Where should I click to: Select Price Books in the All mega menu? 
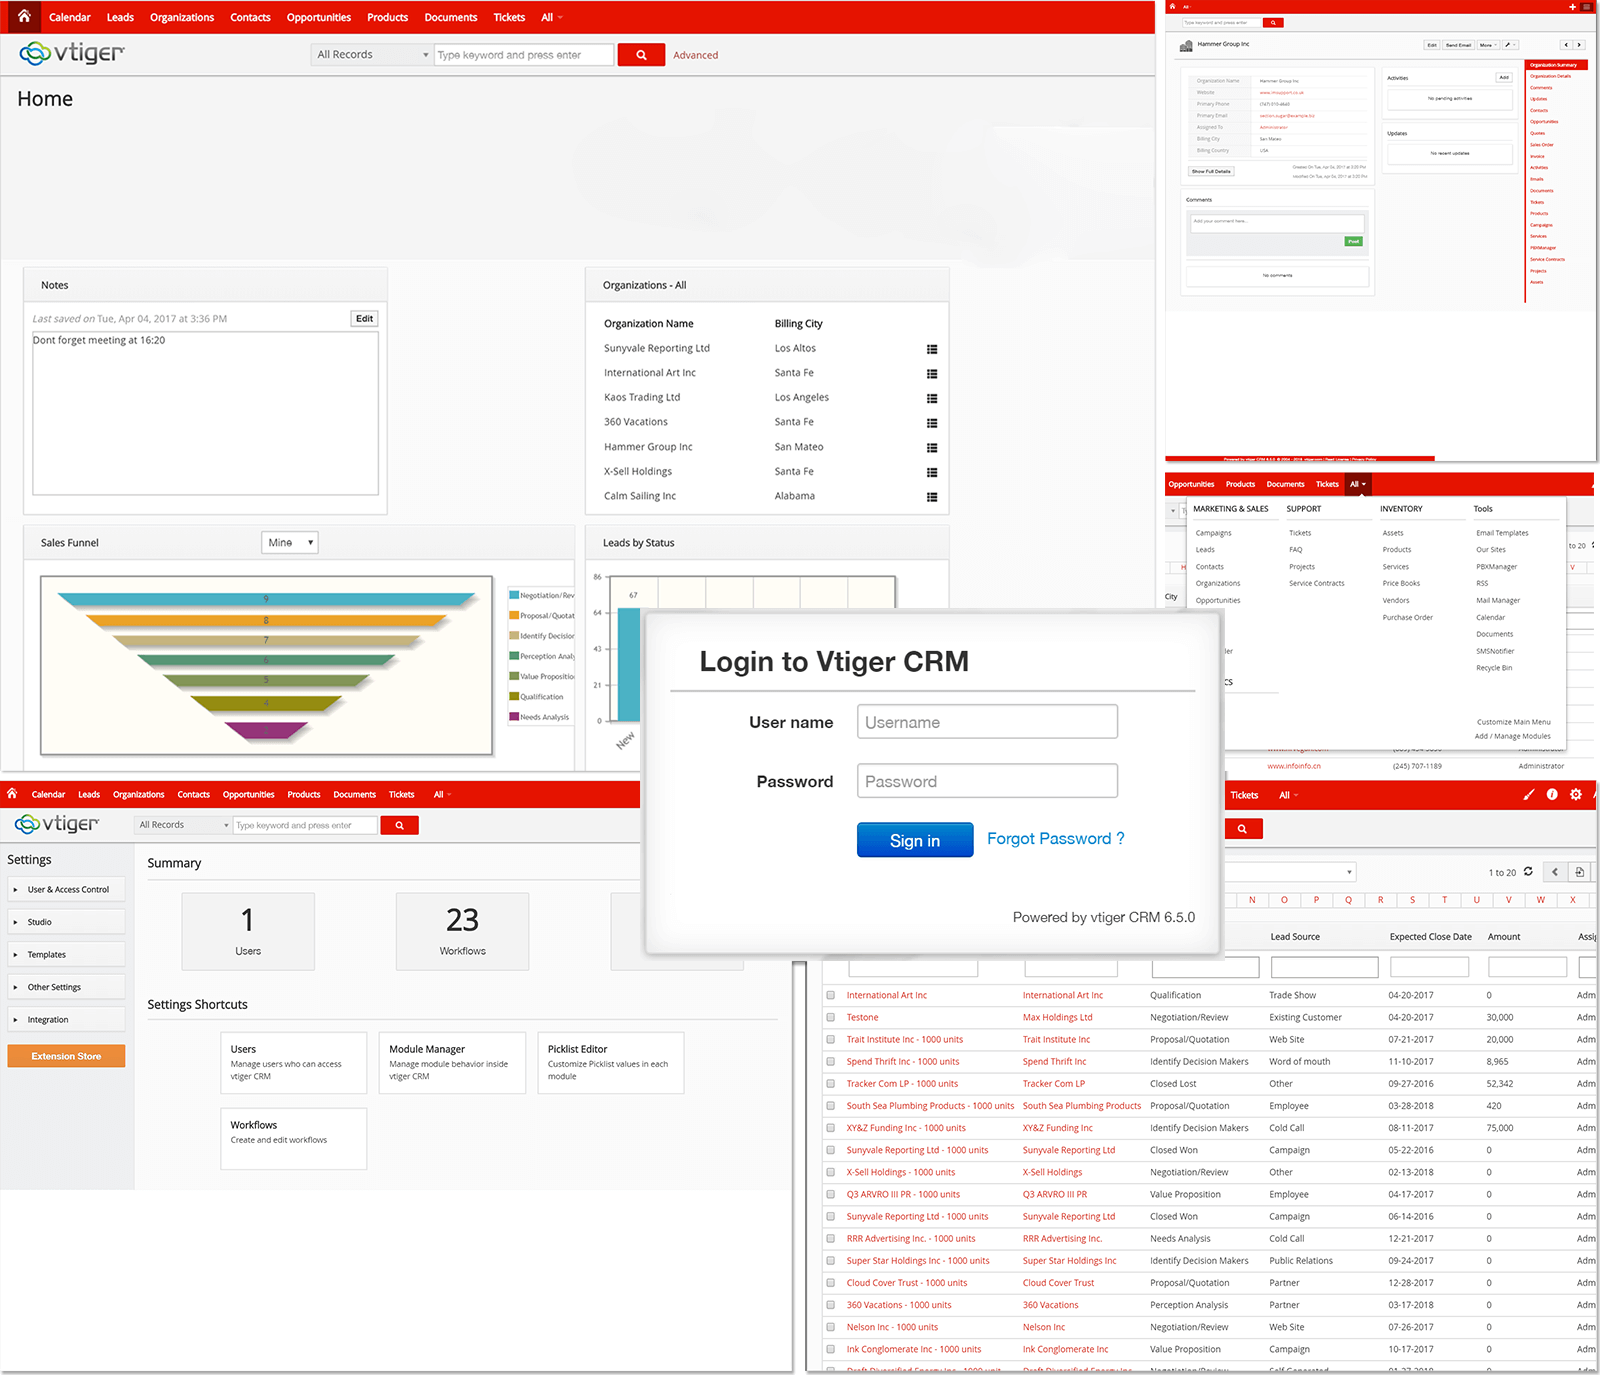1401,583
